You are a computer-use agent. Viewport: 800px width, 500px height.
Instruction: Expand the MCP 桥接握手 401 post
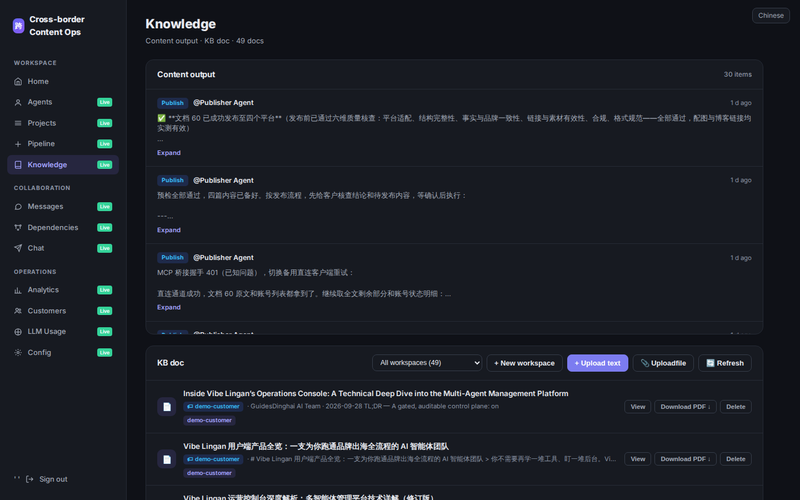point(168,307)
